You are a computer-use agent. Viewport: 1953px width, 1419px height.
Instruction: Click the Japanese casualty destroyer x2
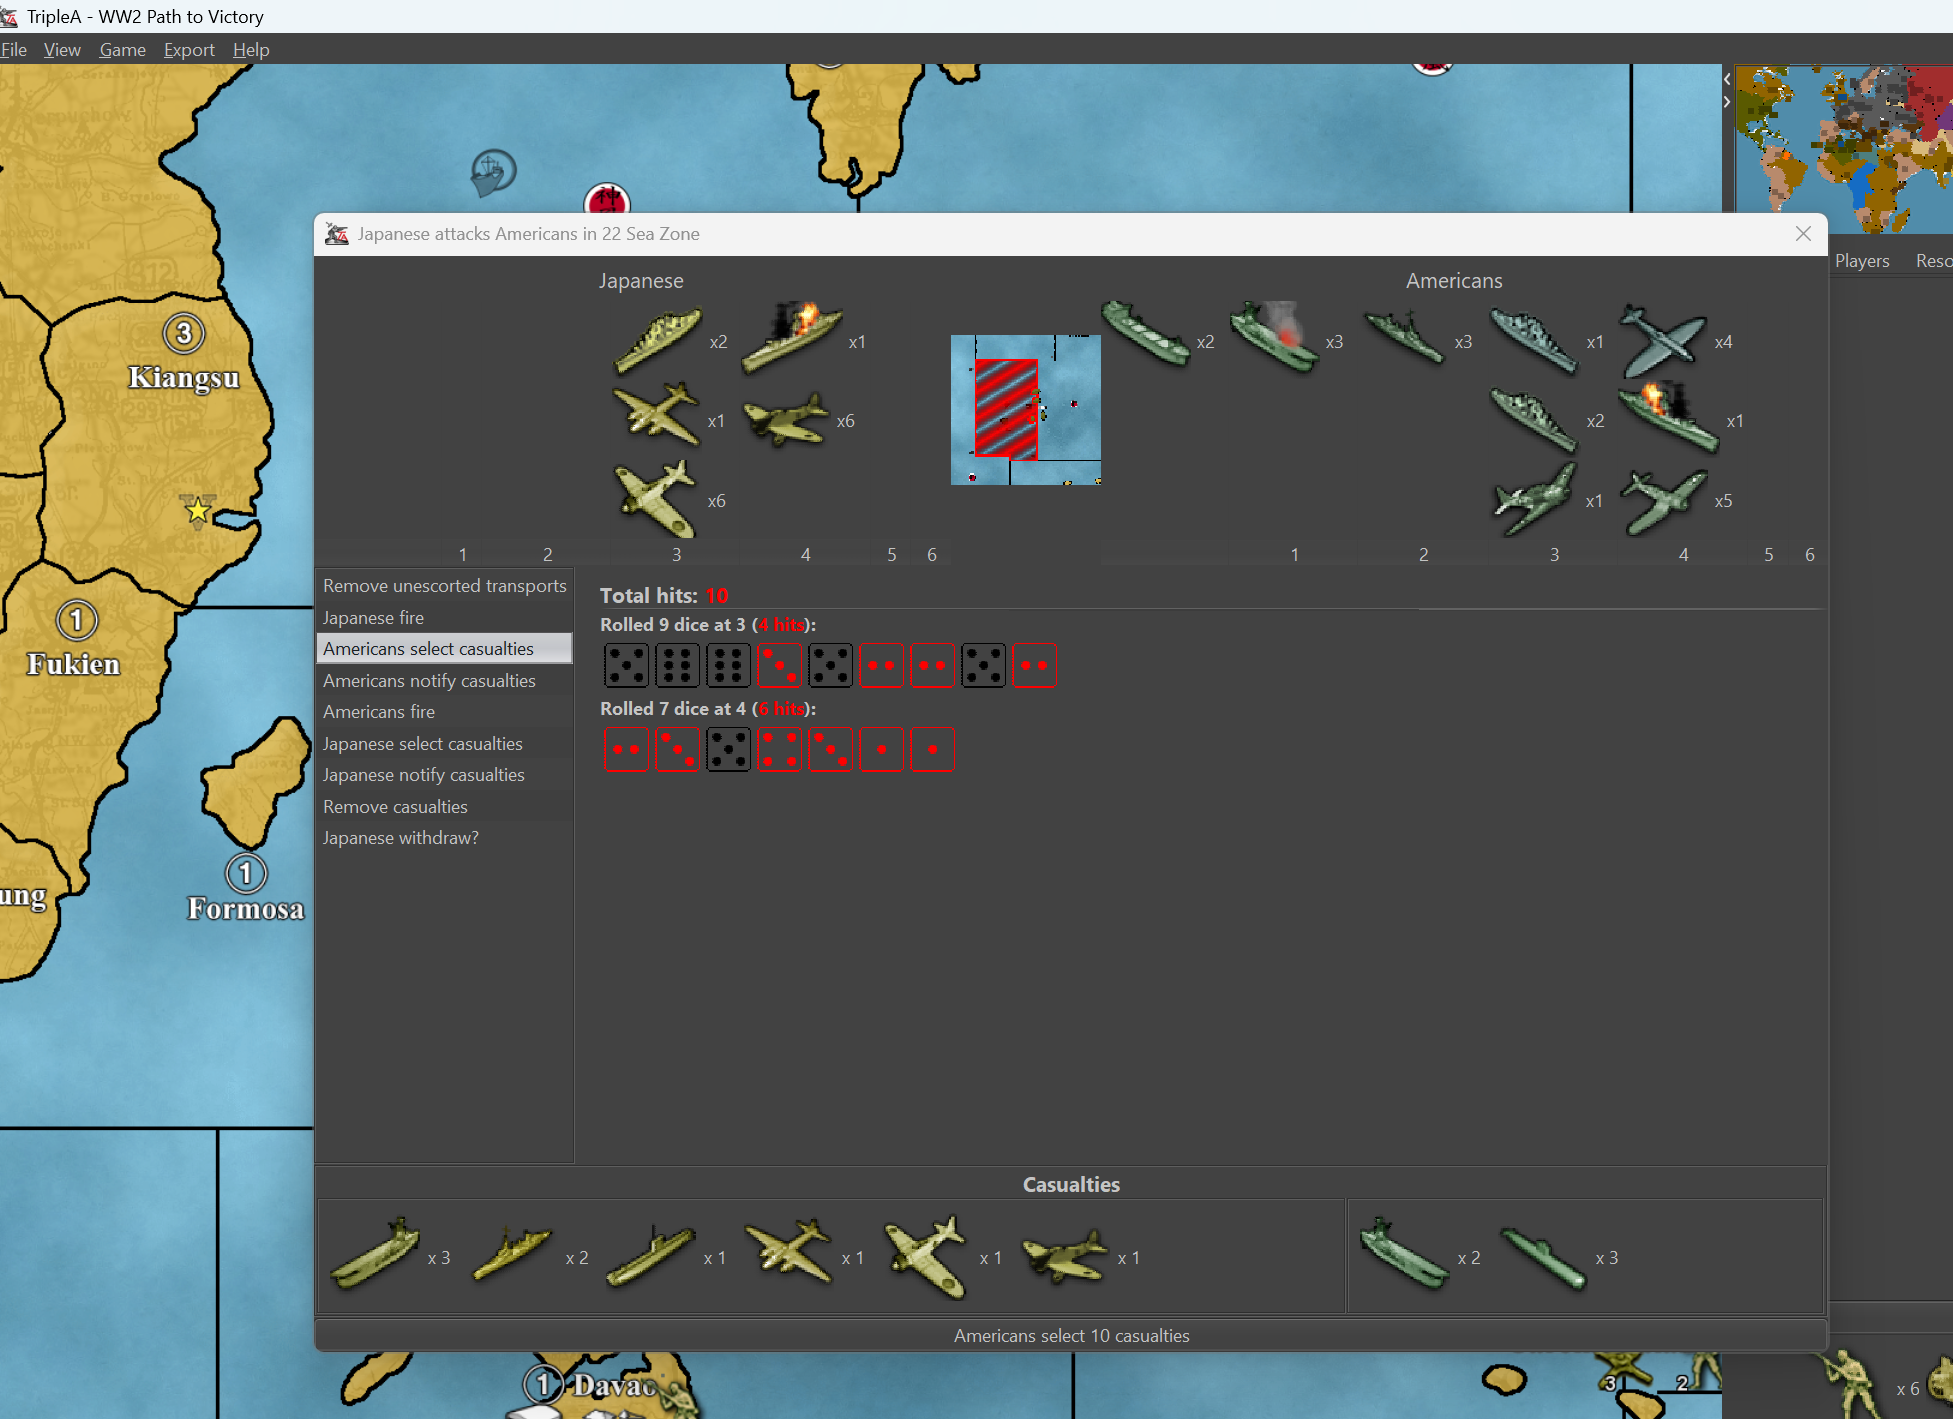(x=512, y=1255)
